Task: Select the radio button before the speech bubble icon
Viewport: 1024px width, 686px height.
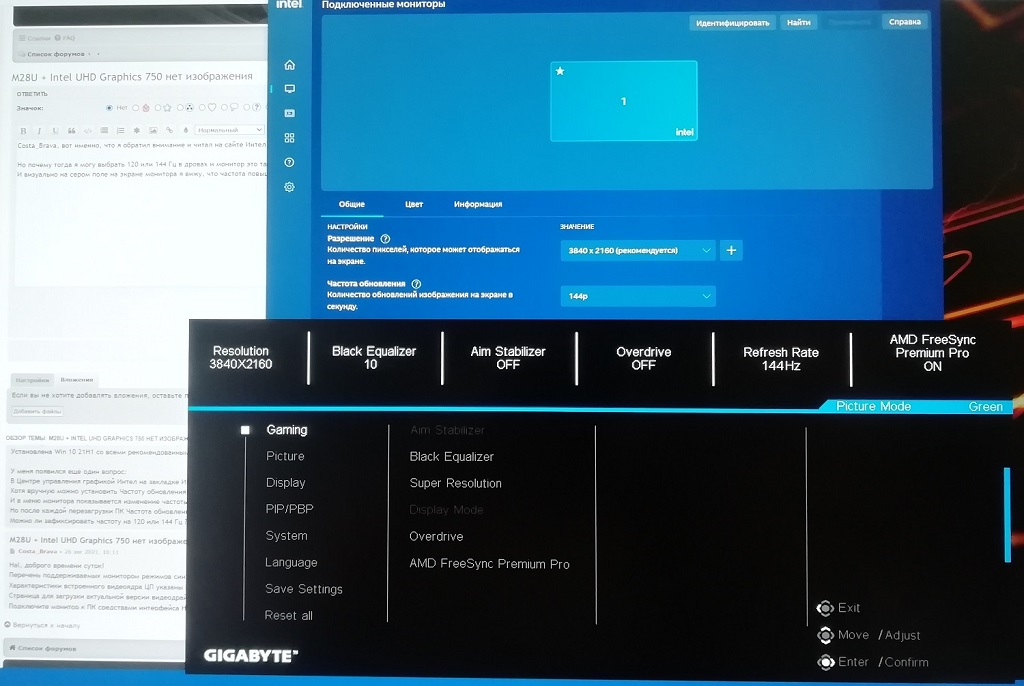Action: tap(225, 108)
